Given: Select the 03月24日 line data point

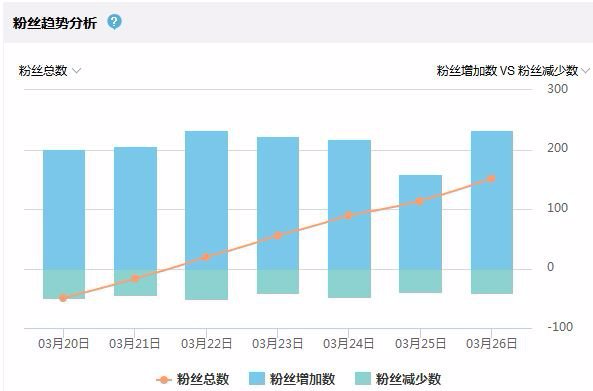Looking at the screenshot, I should [x=349, y=216].
